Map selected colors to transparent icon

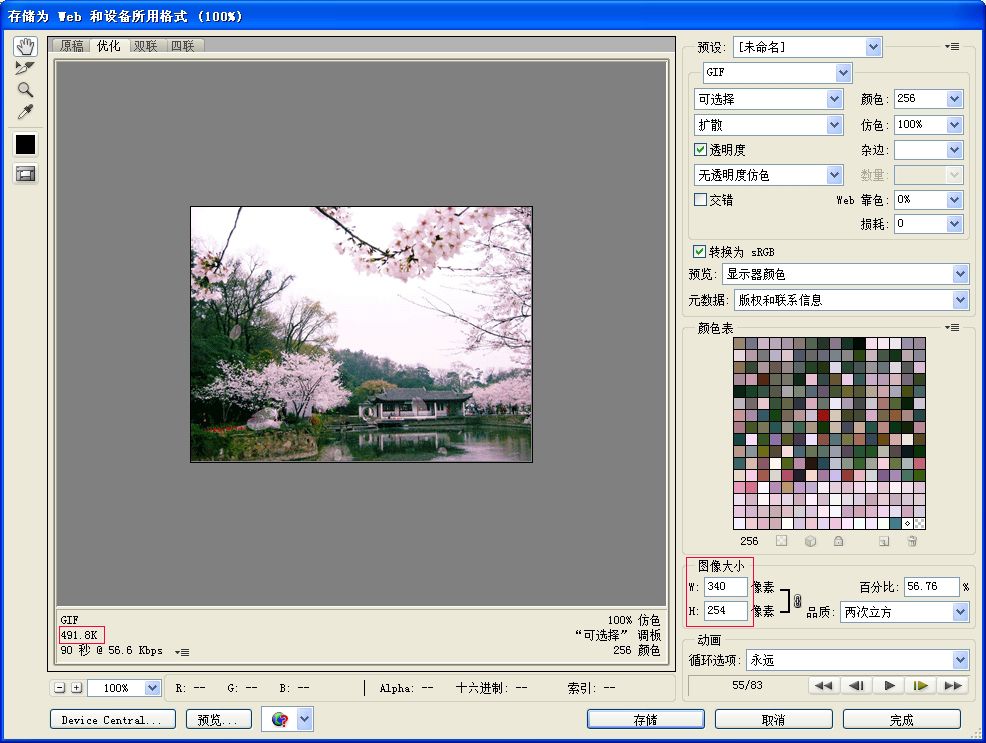[781, 541]
